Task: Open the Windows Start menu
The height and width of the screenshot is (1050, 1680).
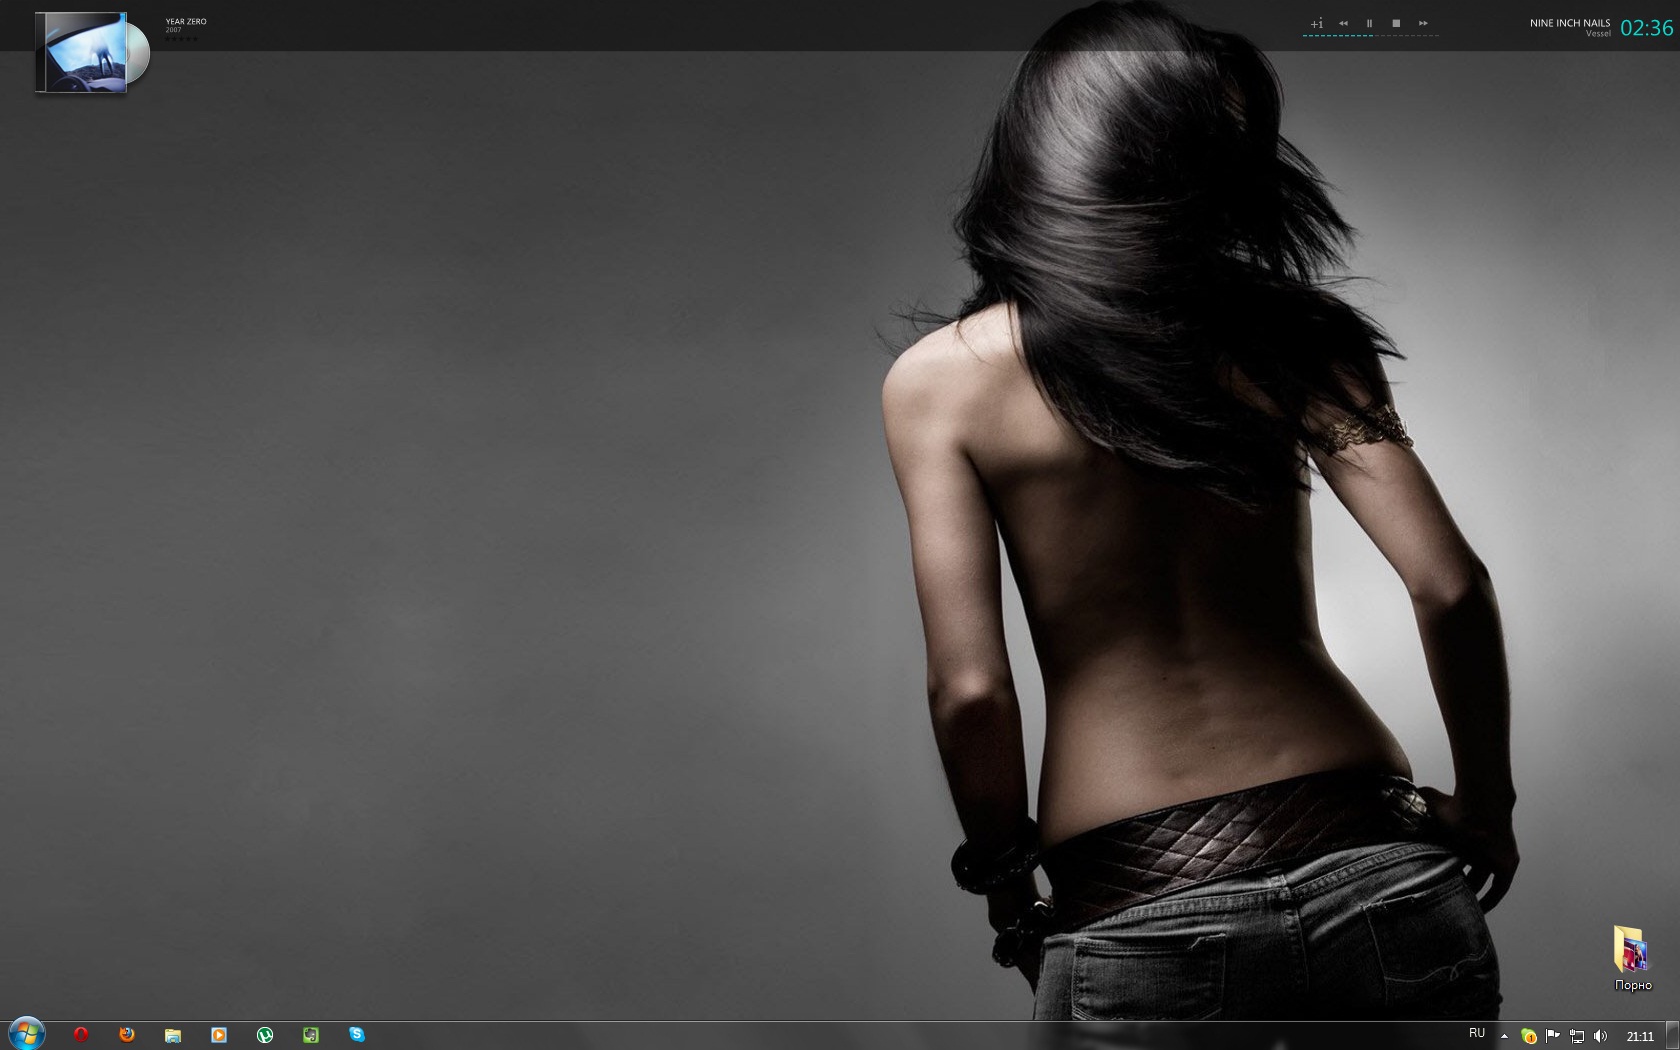Action: click(x=26, y=1034)
